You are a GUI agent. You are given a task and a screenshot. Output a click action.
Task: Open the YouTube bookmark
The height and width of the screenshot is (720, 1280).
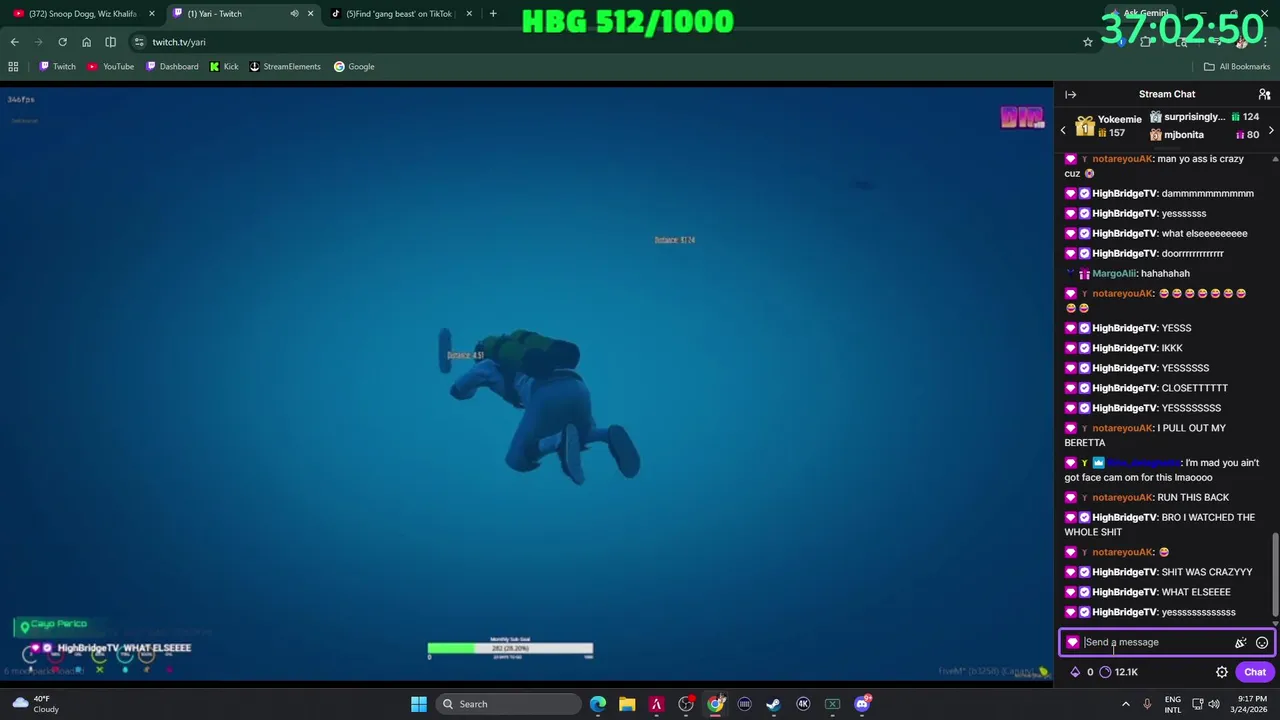click(111, 66)
